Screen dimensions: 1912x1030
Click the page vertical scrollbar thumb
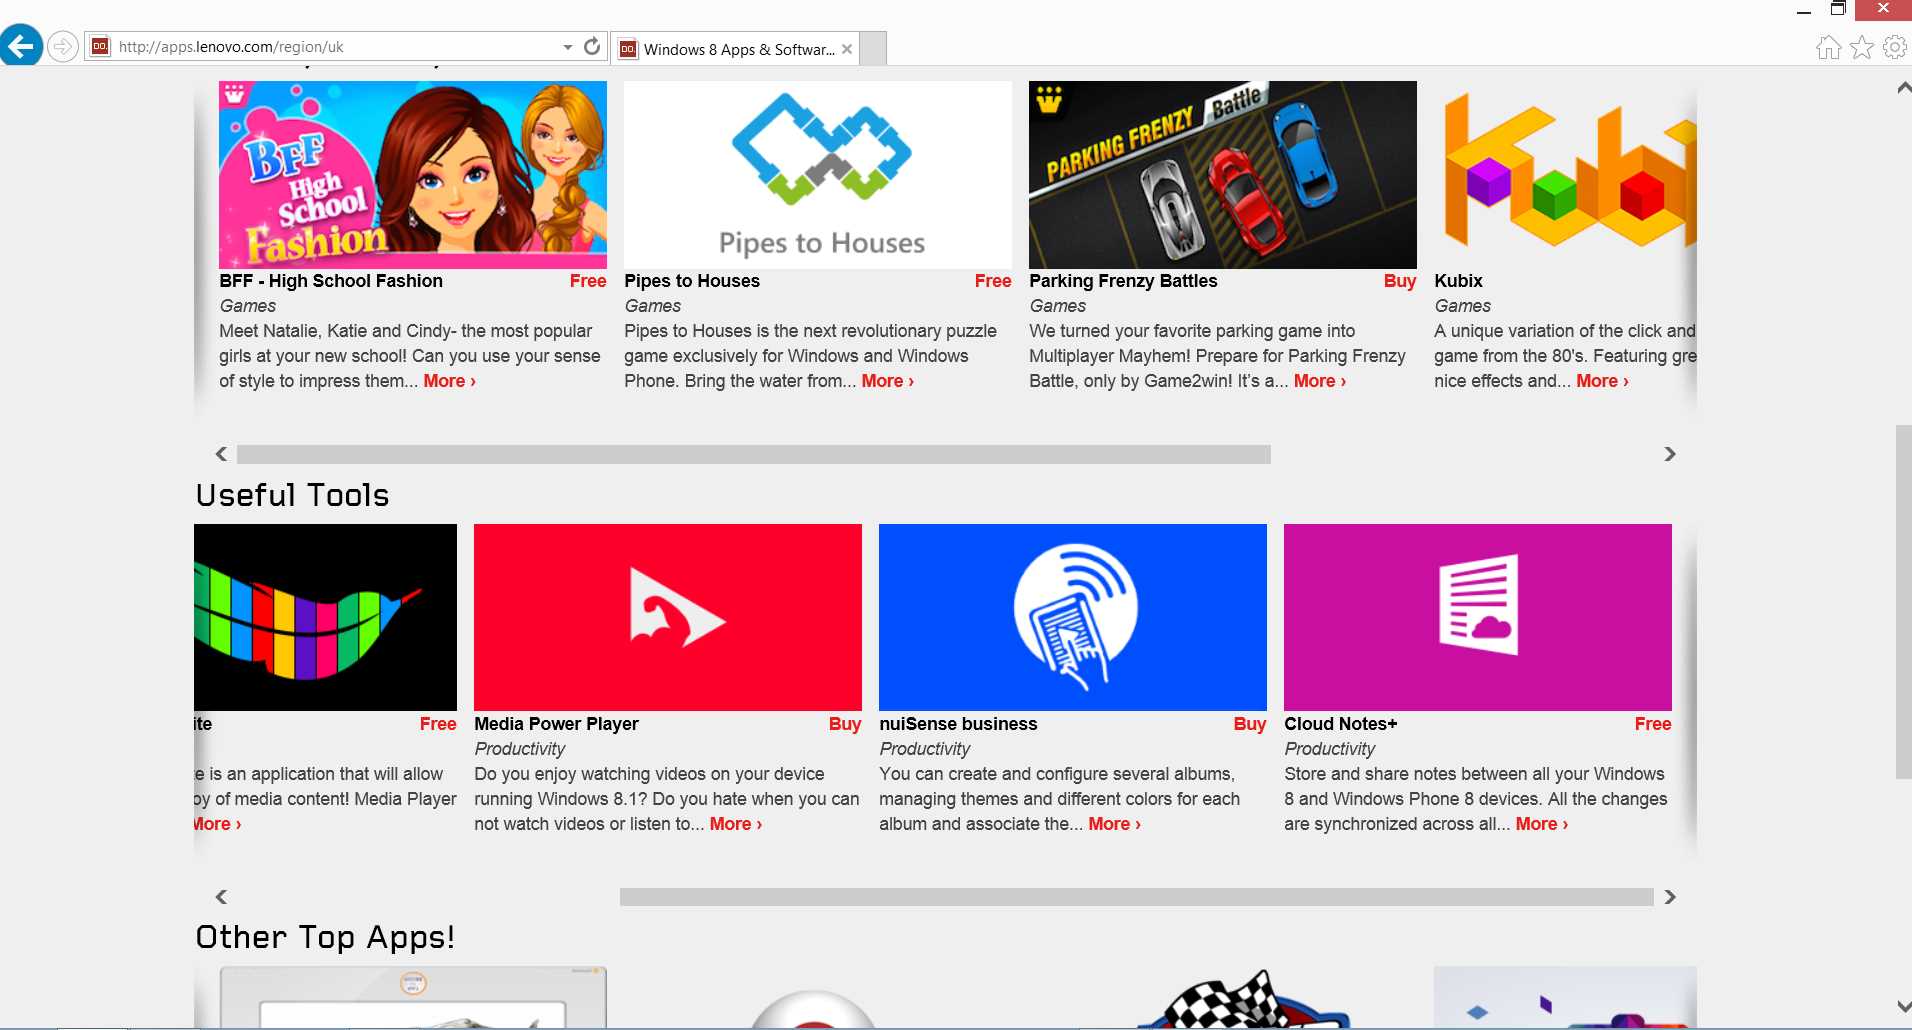[1903, 601]
